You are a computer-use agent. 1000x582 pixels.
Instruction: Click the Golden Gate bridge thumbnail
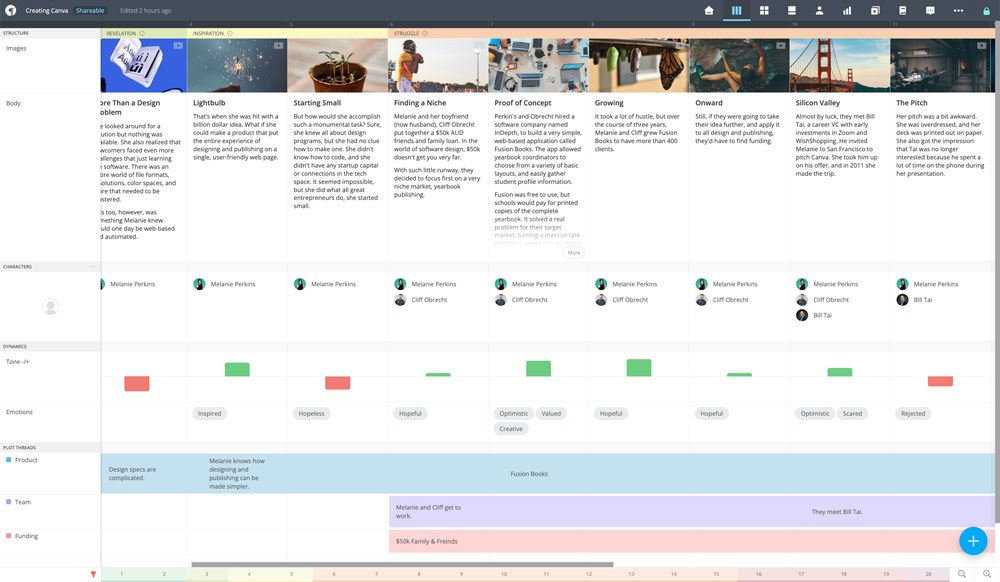(839, 65)
